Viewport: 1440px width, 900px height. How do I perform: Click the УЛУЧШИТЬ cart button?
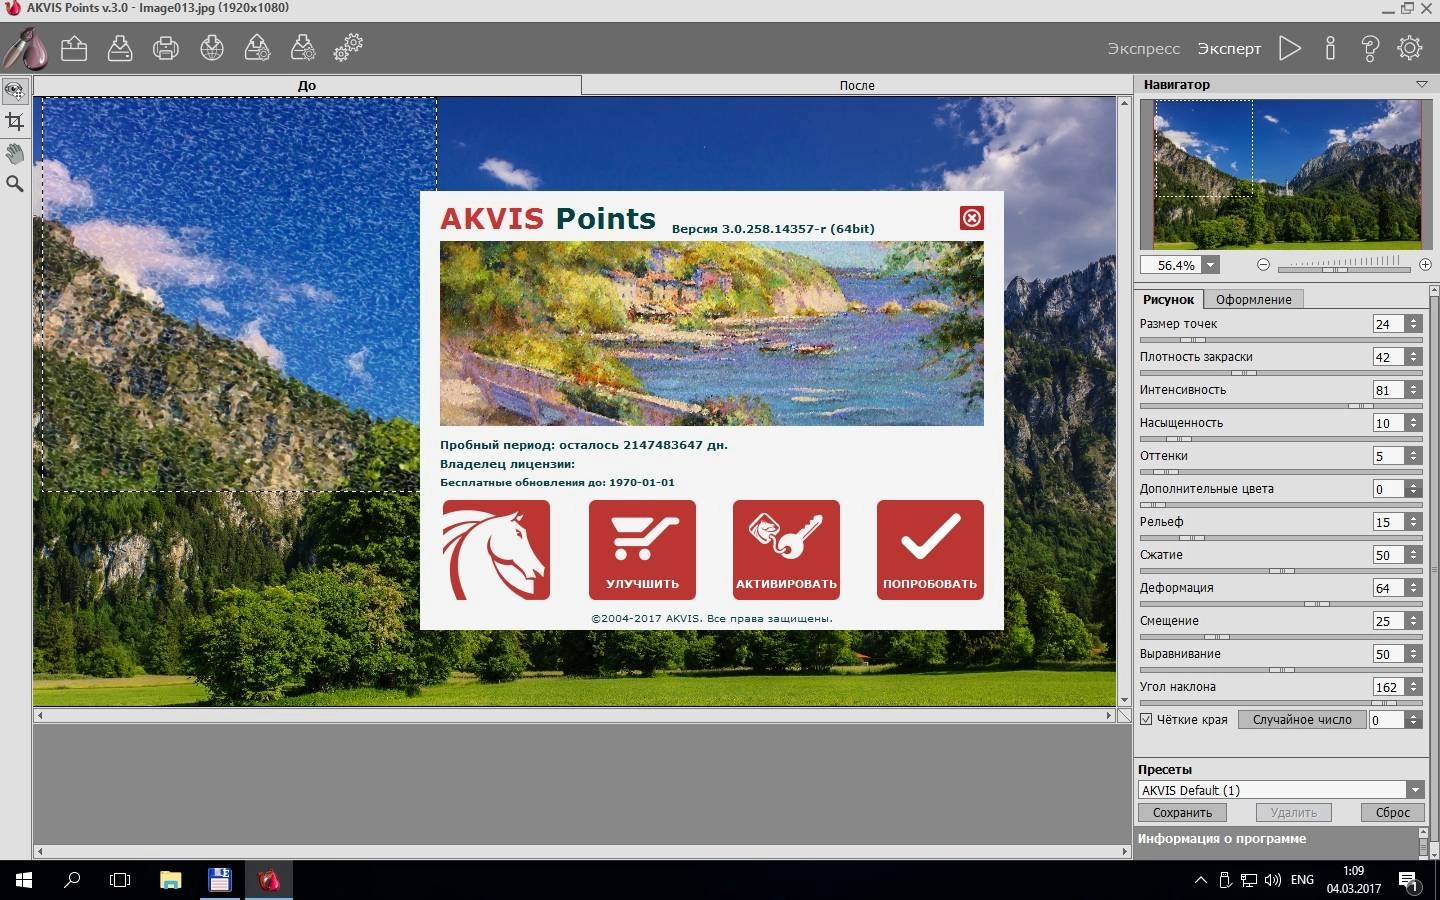(x=642, y=550)
